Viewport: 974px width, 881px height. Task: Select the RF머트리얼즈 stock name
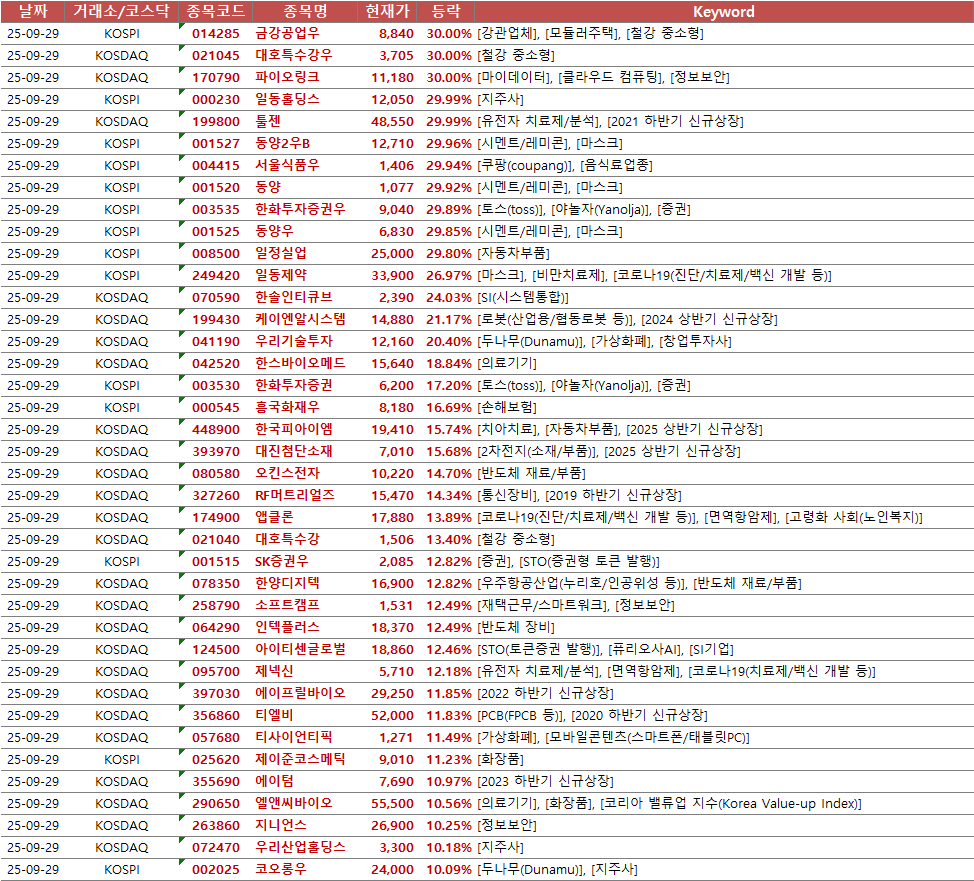point(295,495)
